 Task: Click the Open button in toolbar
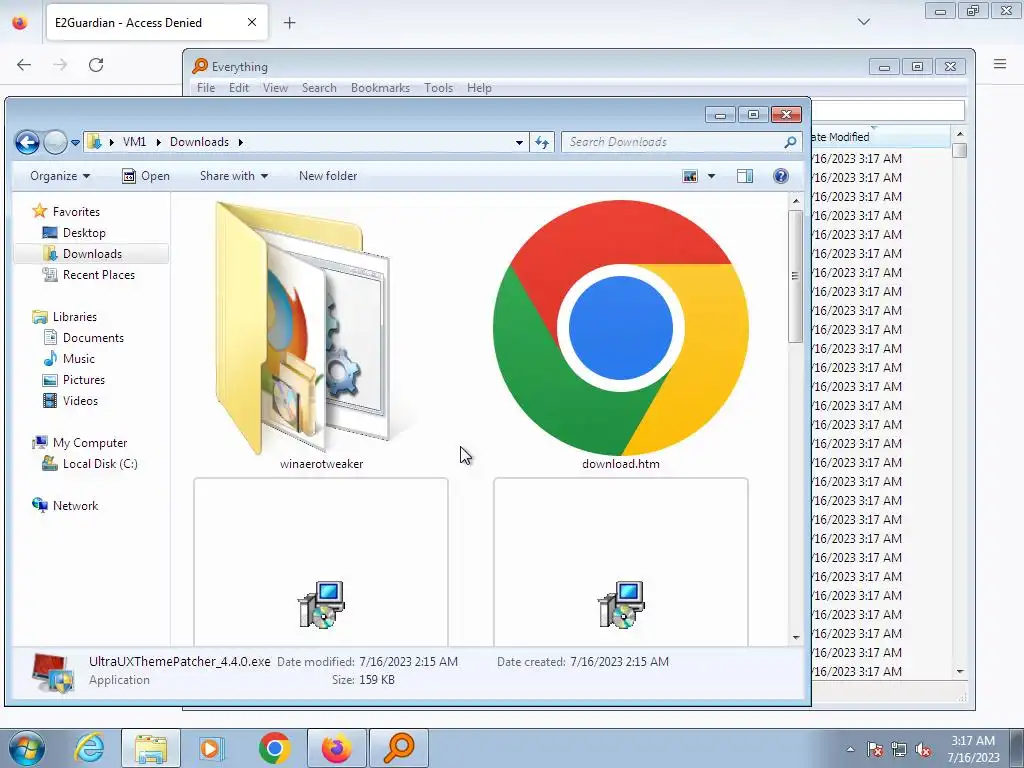[146, 176]
